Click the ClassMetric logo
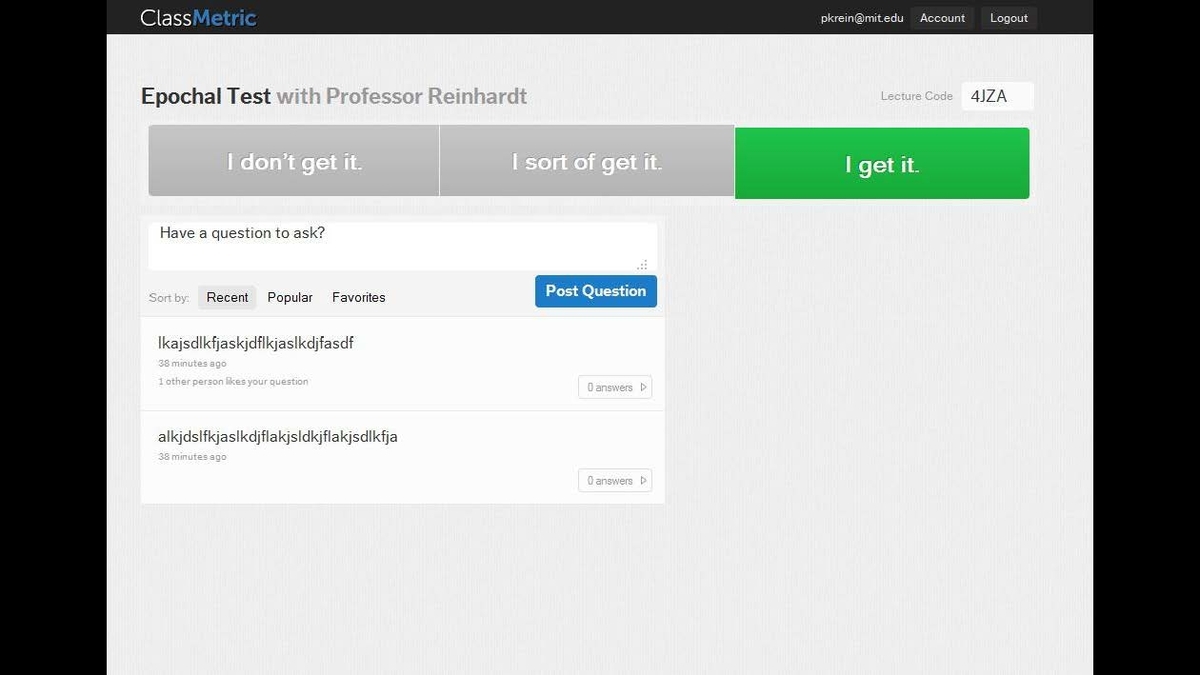The height and width of the screenshot is (675, 1200). 198,18
